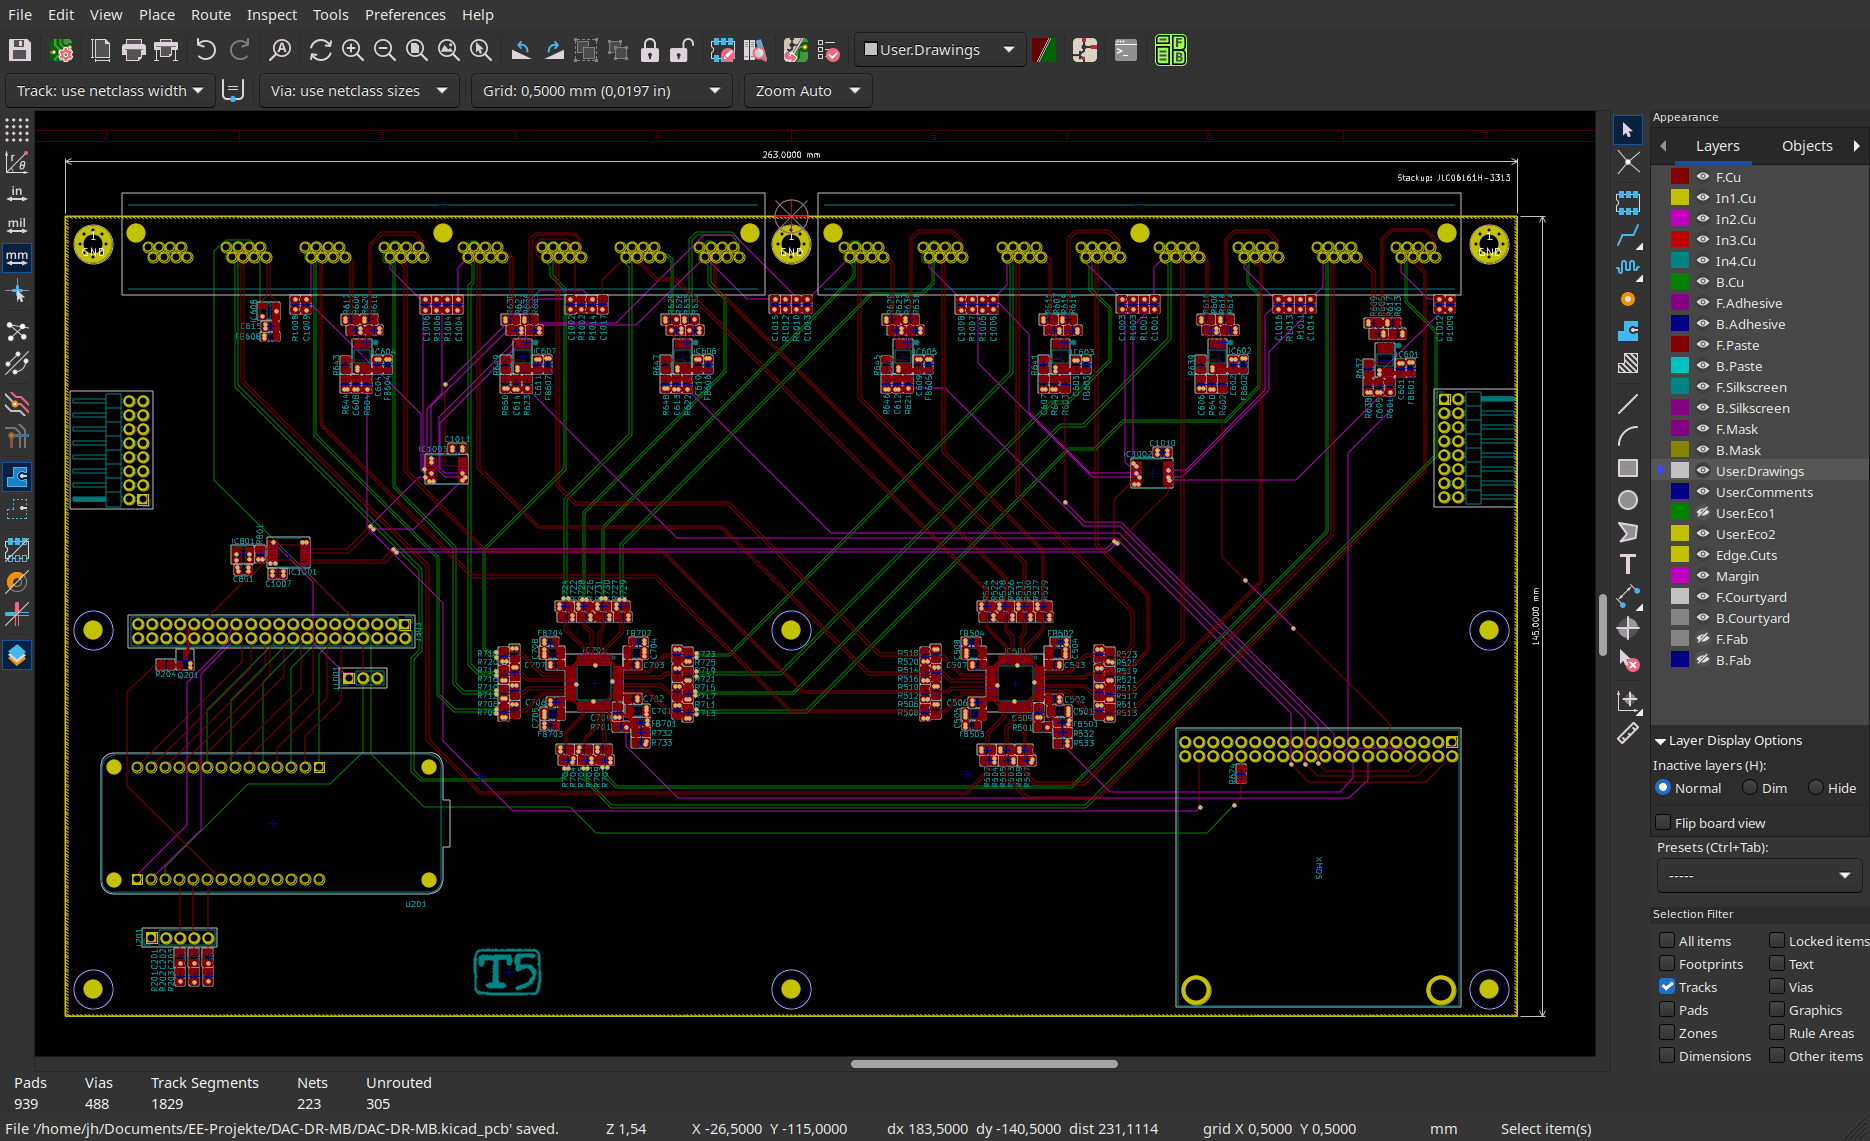Screen dimensions: 1870x1141
Task: Select the B.Courtyard layer row
Action: click(1760, 618)
